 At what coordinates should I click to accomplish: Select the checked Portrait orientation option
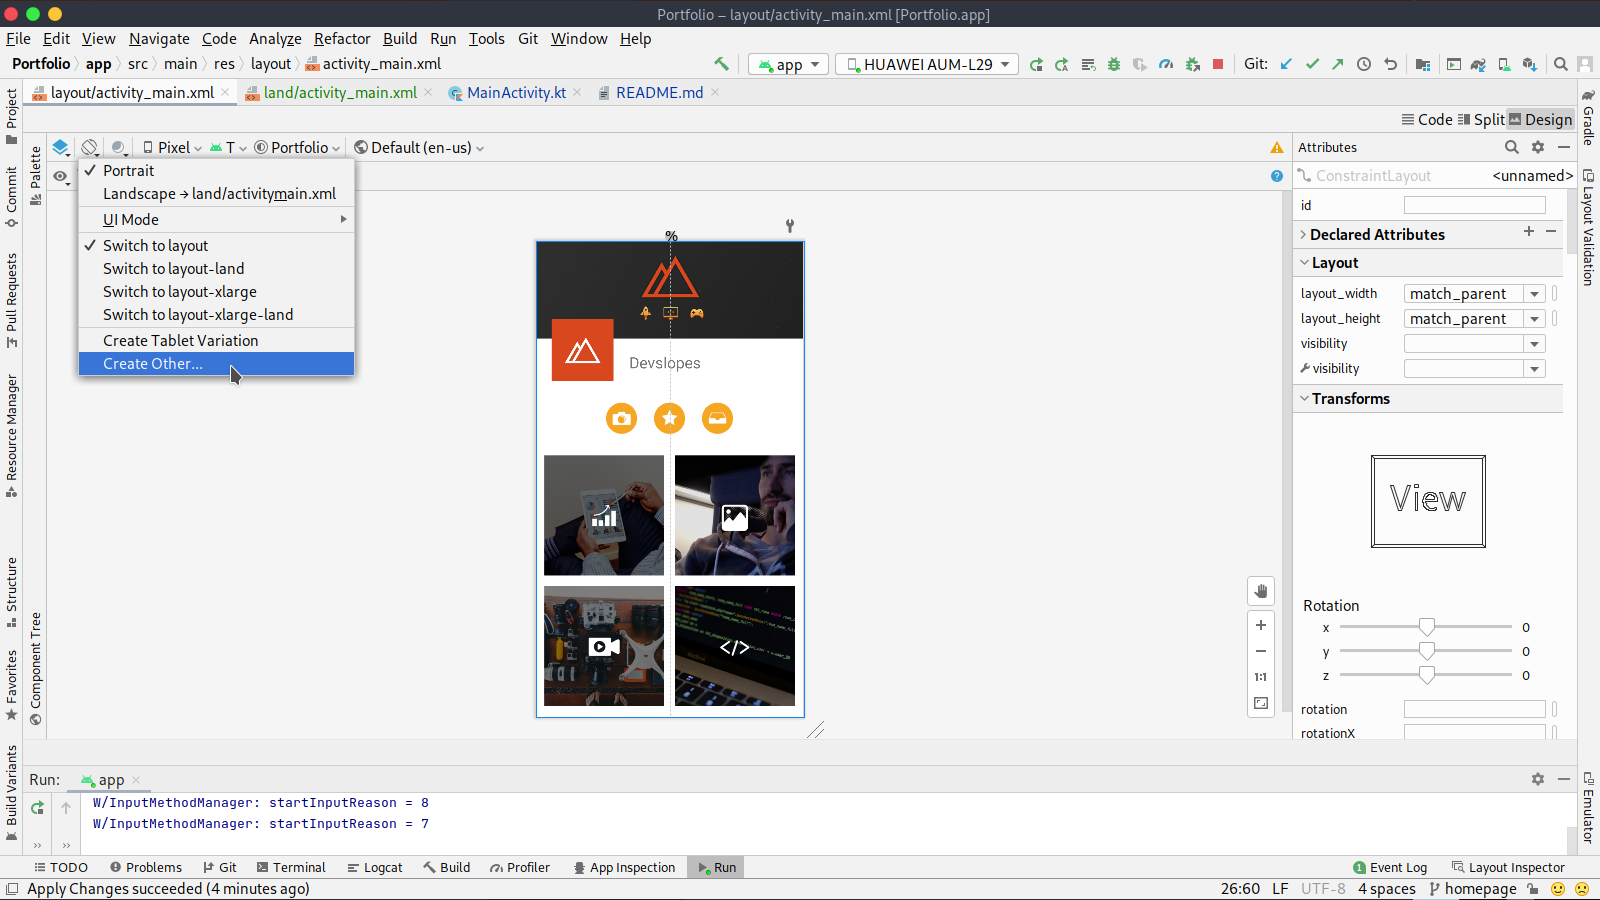click(x=217, y=171)
